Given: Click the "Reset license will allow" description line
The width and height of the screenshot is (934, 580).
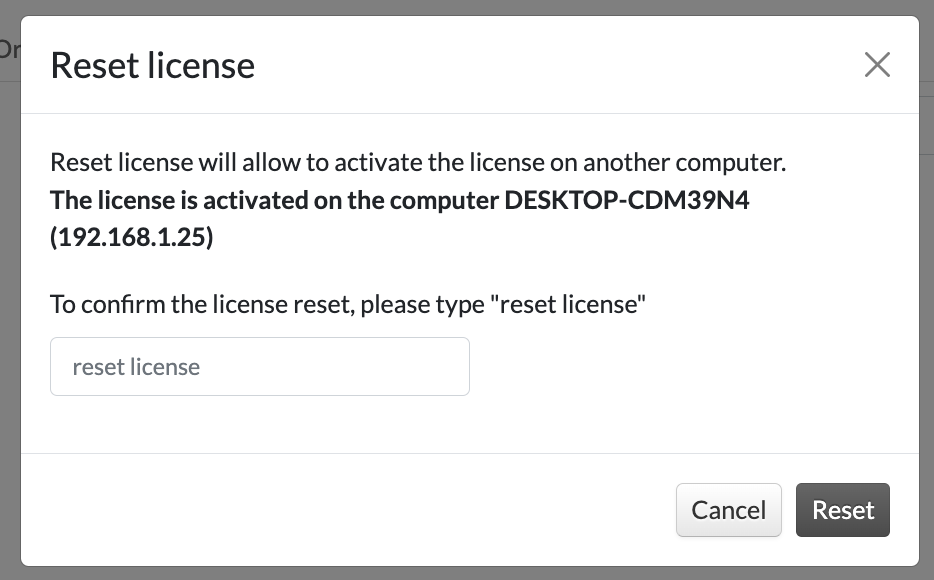Looking at the screenshot, I should tap(418, 162).
